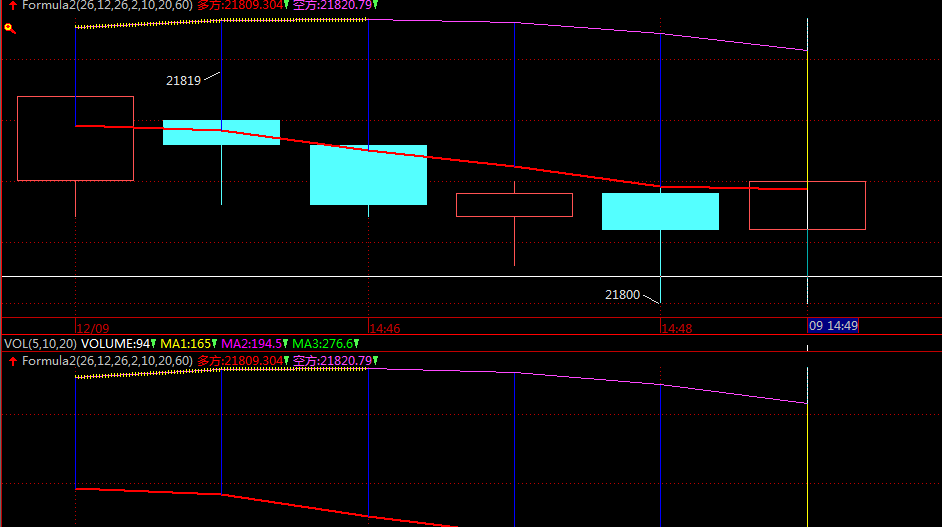Select the hollow red candle above the 12/09 label
This screenshot has height=527, width=942.
pos(76,138)
